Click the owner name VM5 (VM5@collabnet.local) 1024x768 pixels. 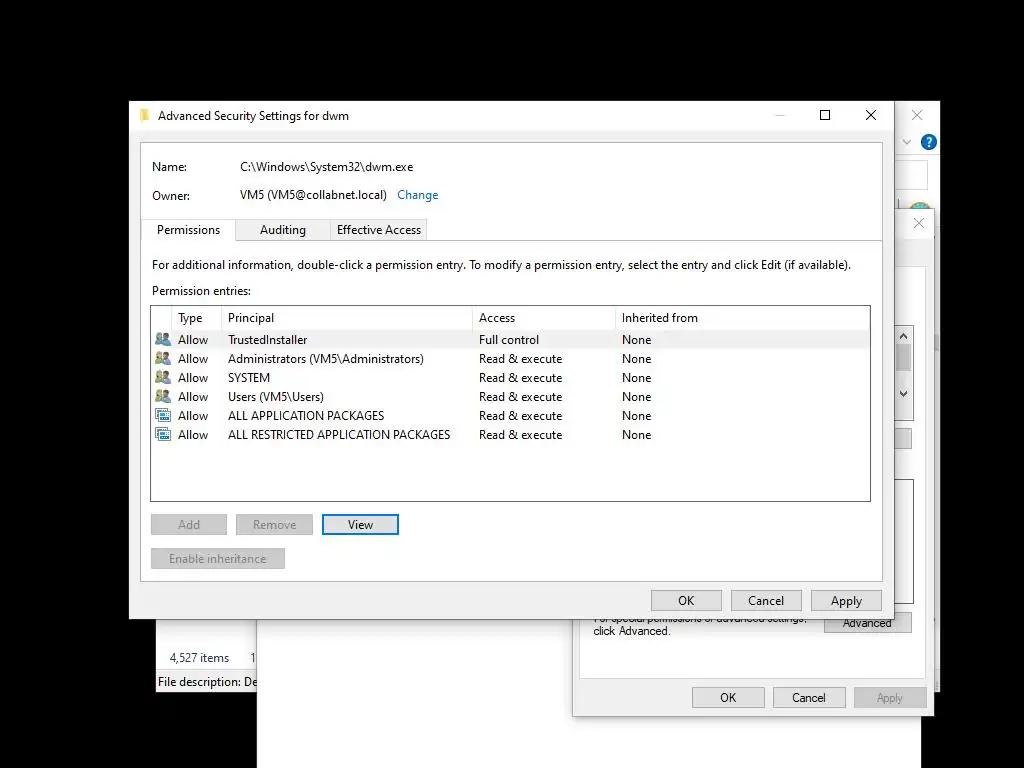pos(313,195)
